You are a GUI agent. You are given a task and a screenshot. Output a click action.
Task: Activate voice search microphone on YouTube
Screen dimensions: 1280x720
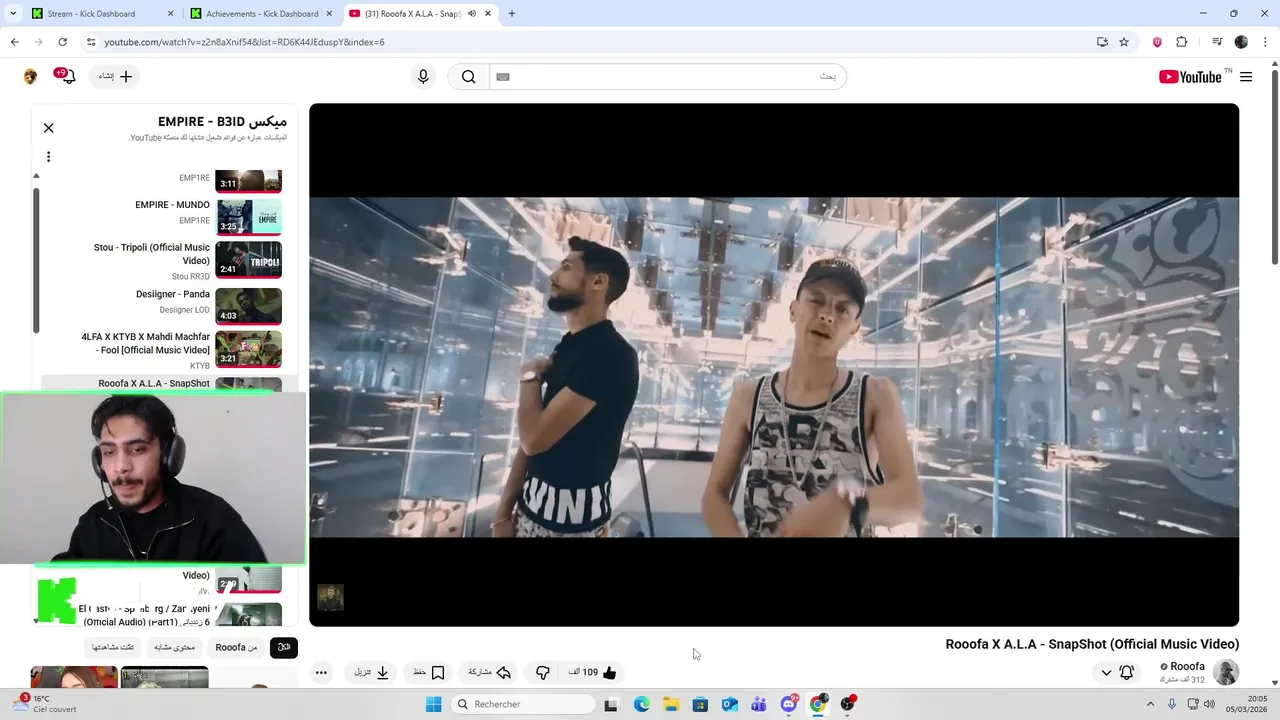423,77
